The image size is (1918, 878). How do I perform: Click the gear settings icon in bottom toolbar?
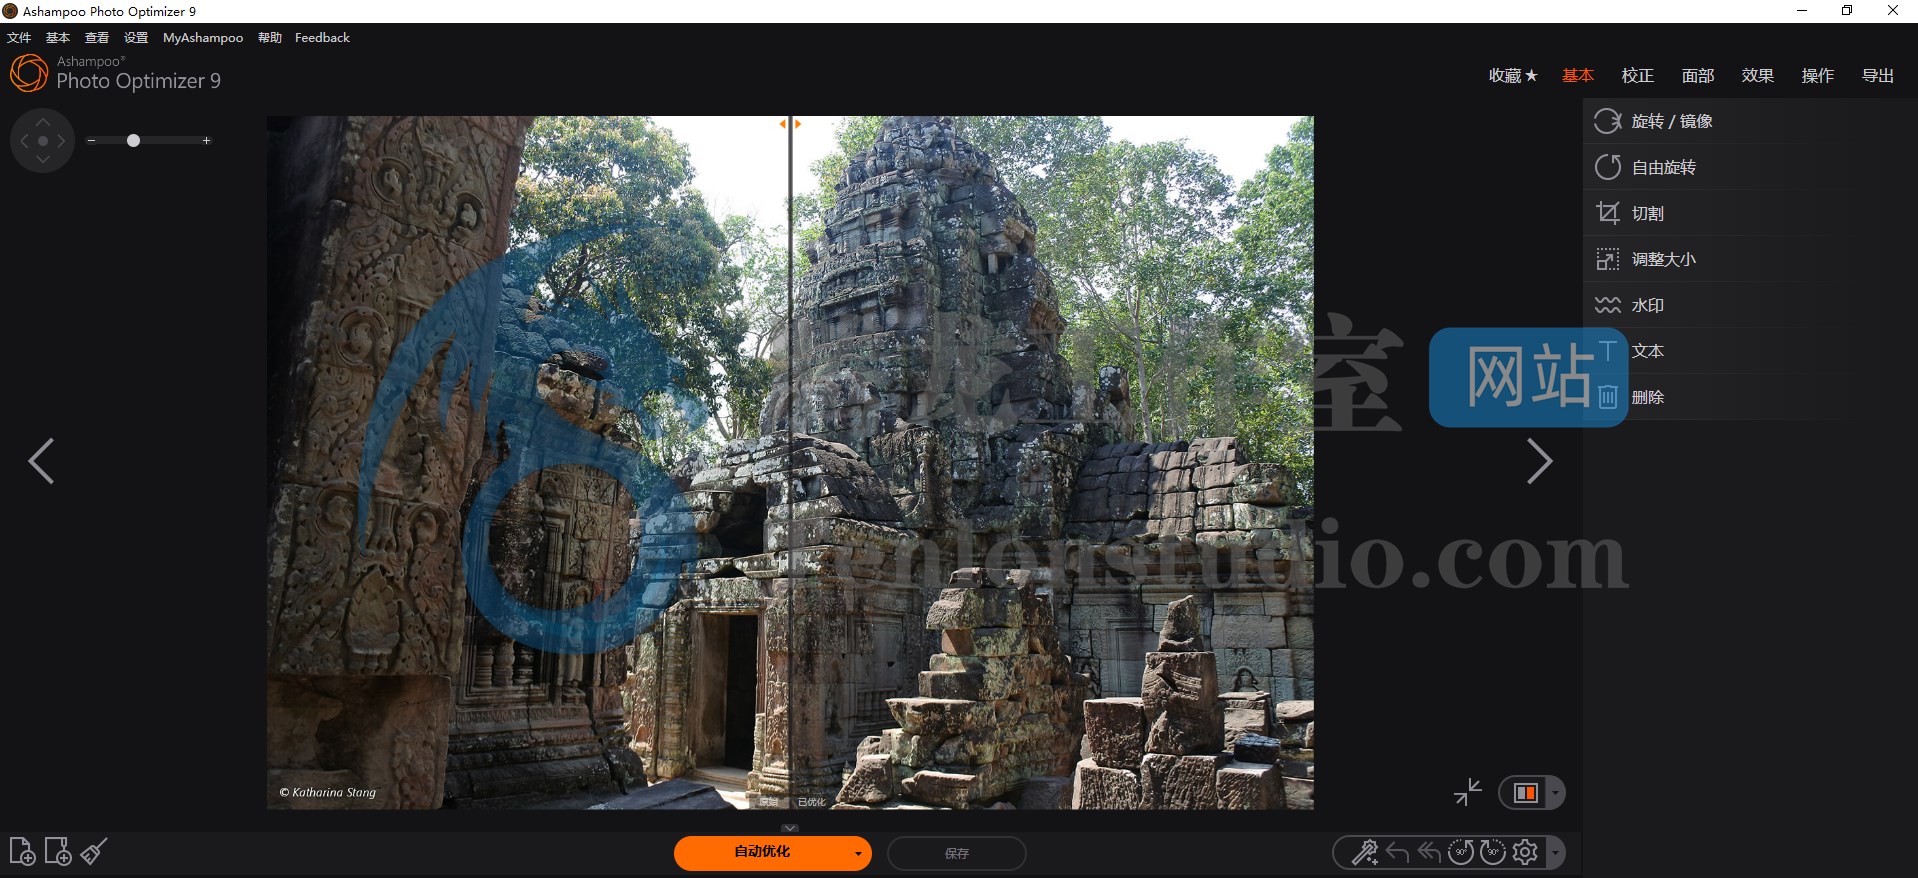point(1525,853)
